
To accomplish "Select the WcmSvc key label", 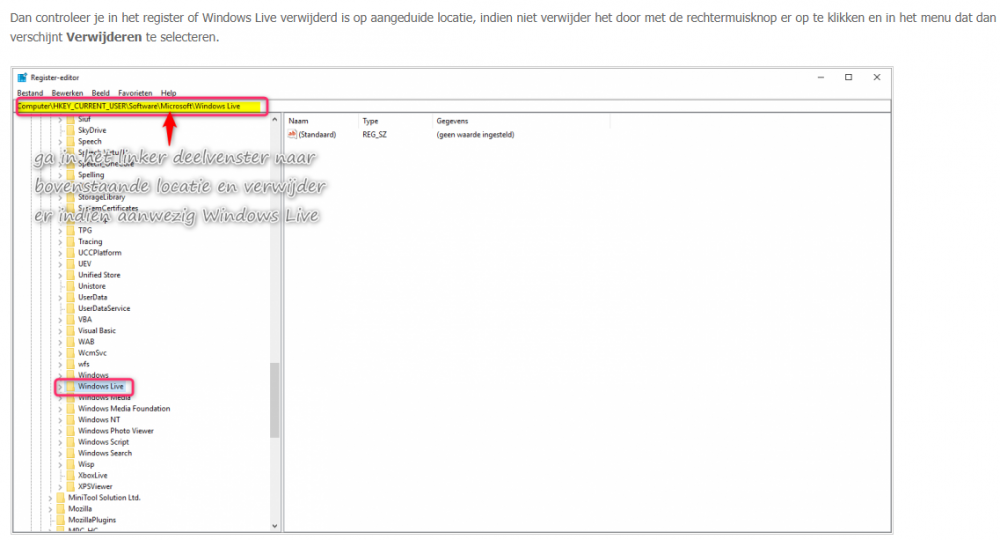I will point(92,353).
